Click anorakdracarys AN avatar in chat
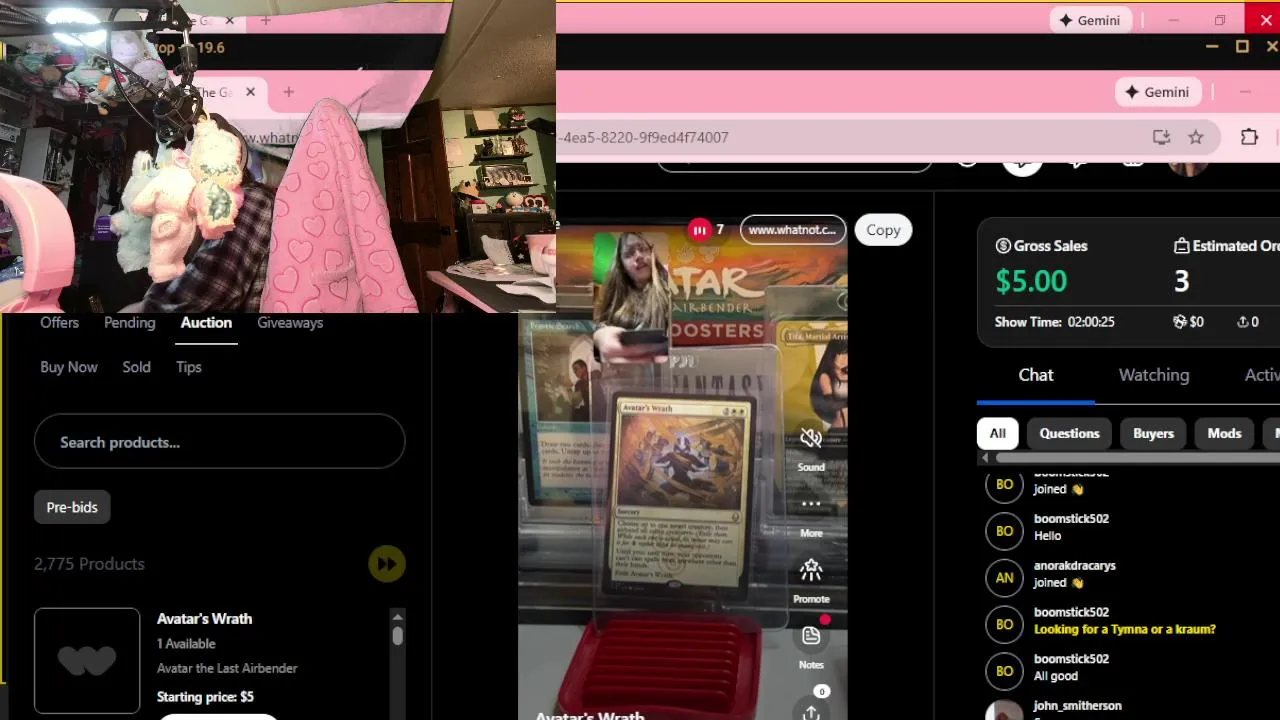Screen dimensions: 1280x720 coord(1005,577)
